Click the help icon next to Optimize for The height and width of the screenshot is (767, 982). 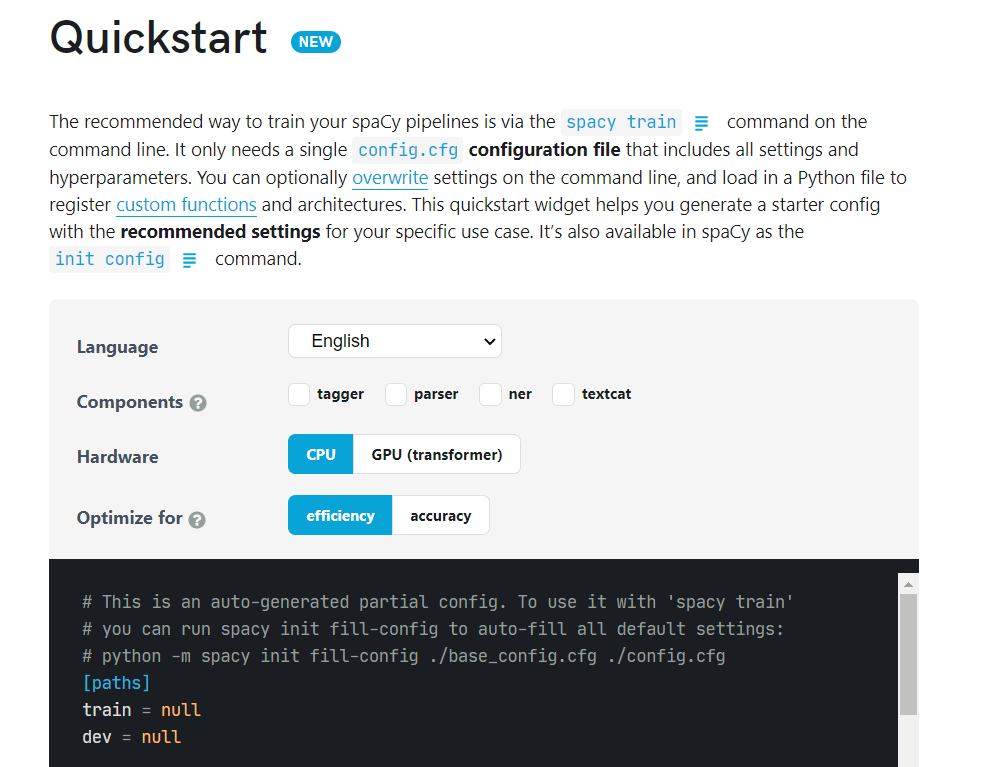point(197,519)
